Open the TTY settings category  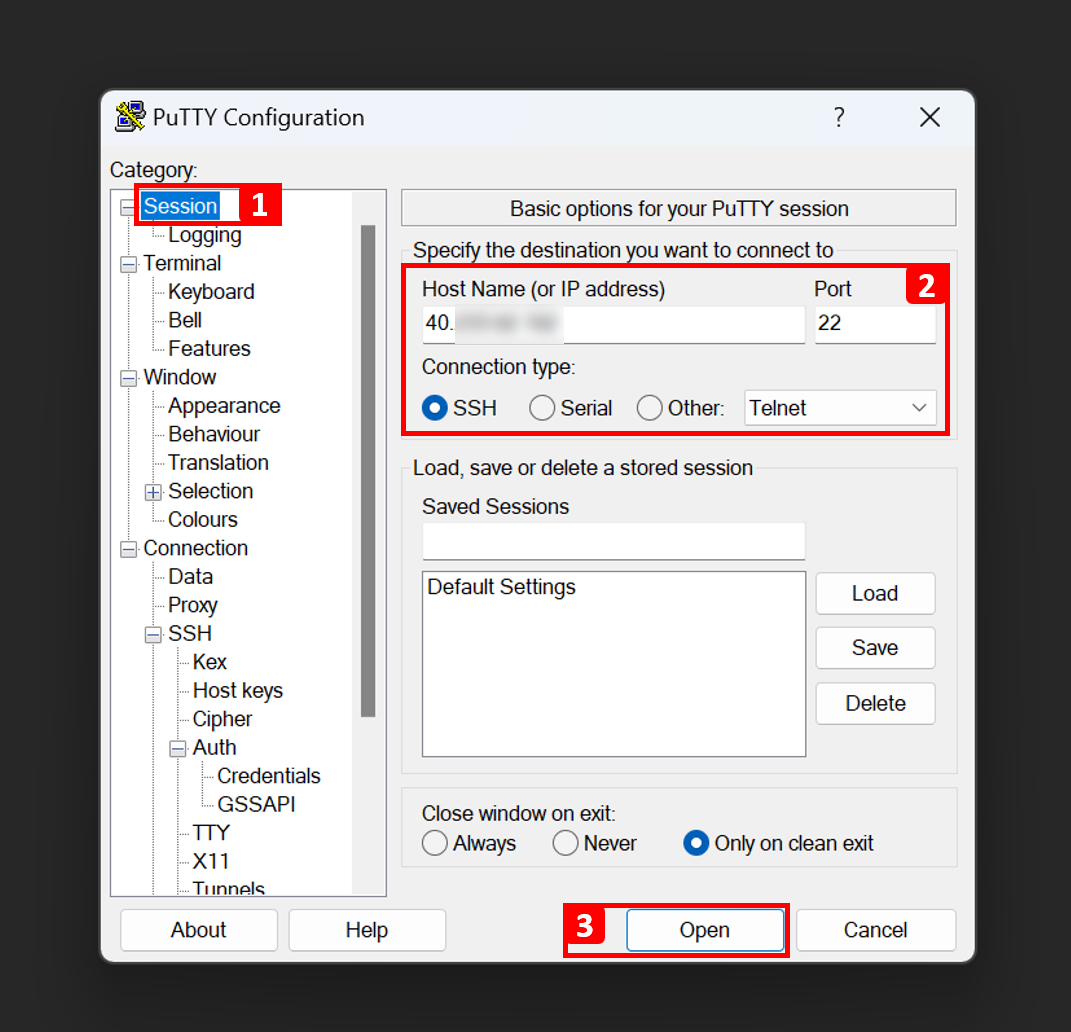pos(211,833)
